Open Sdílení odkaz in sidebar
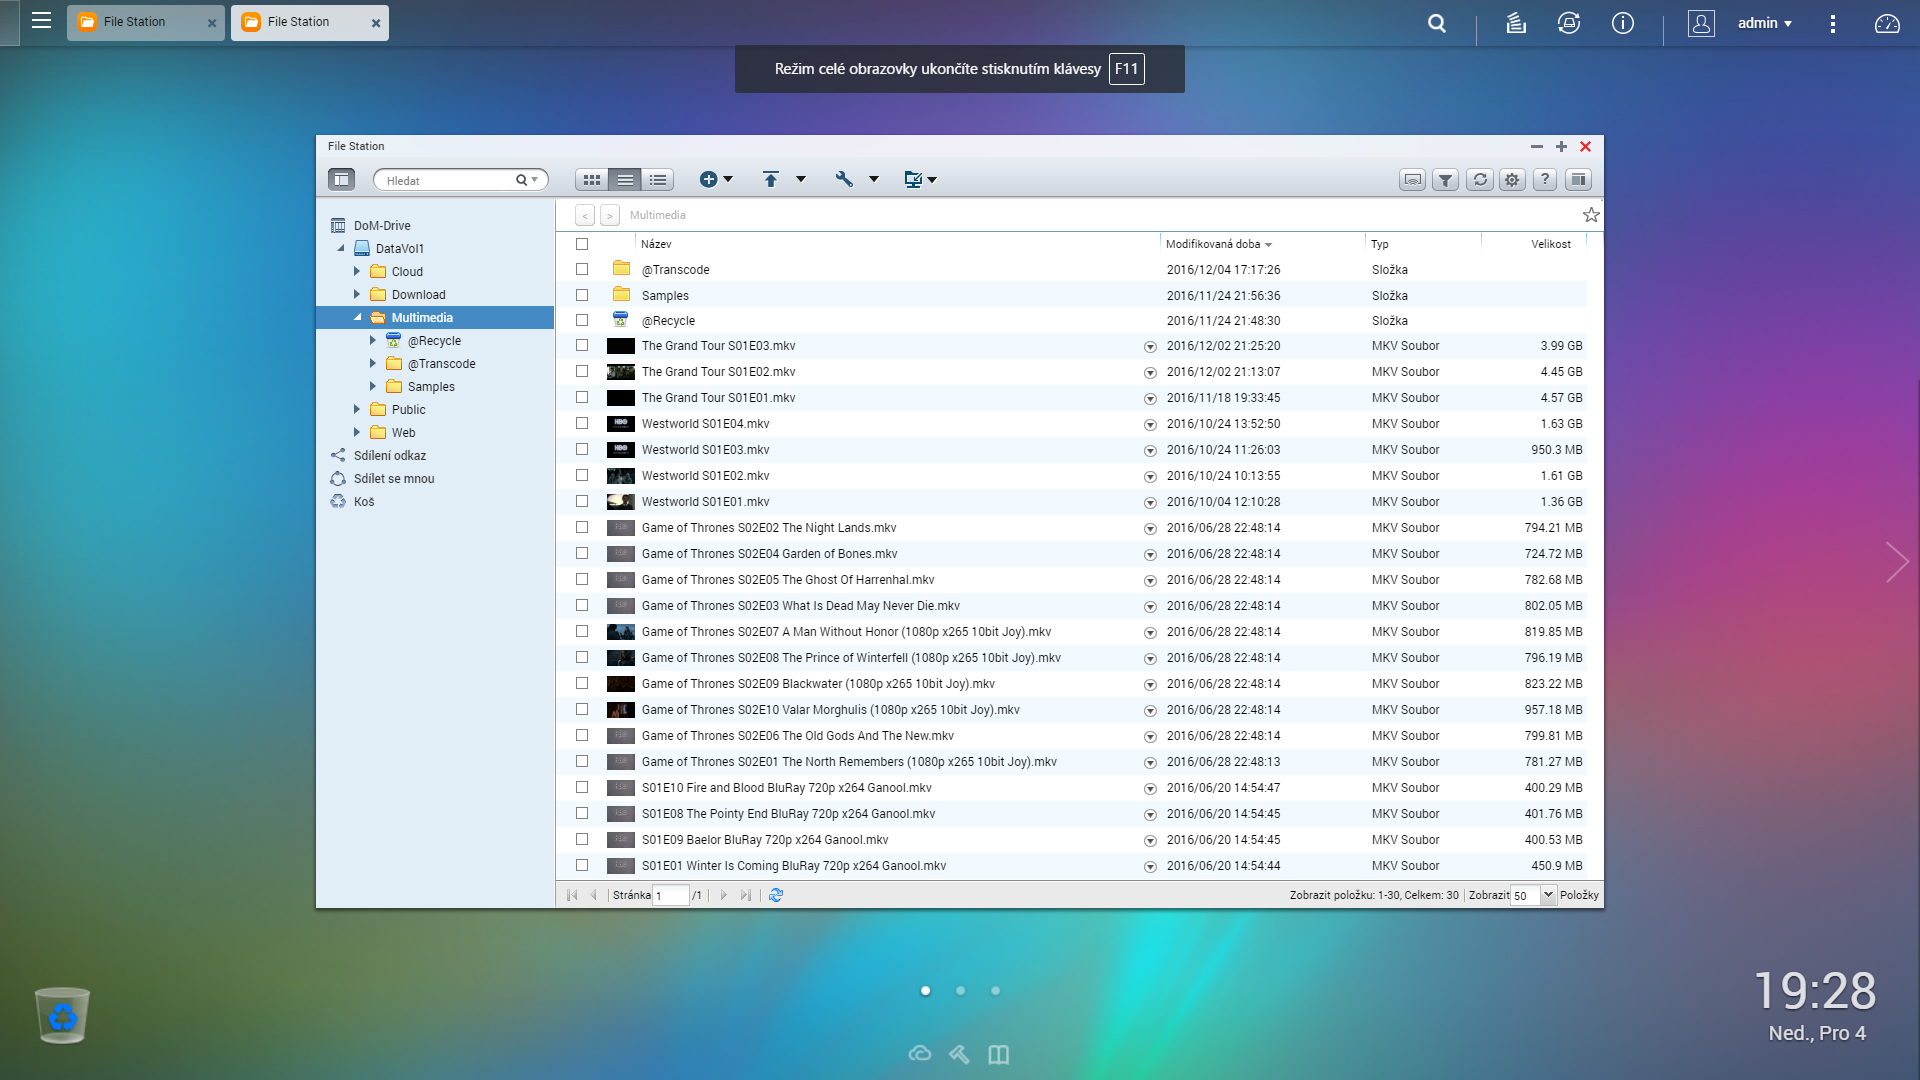 click(389, 455)
